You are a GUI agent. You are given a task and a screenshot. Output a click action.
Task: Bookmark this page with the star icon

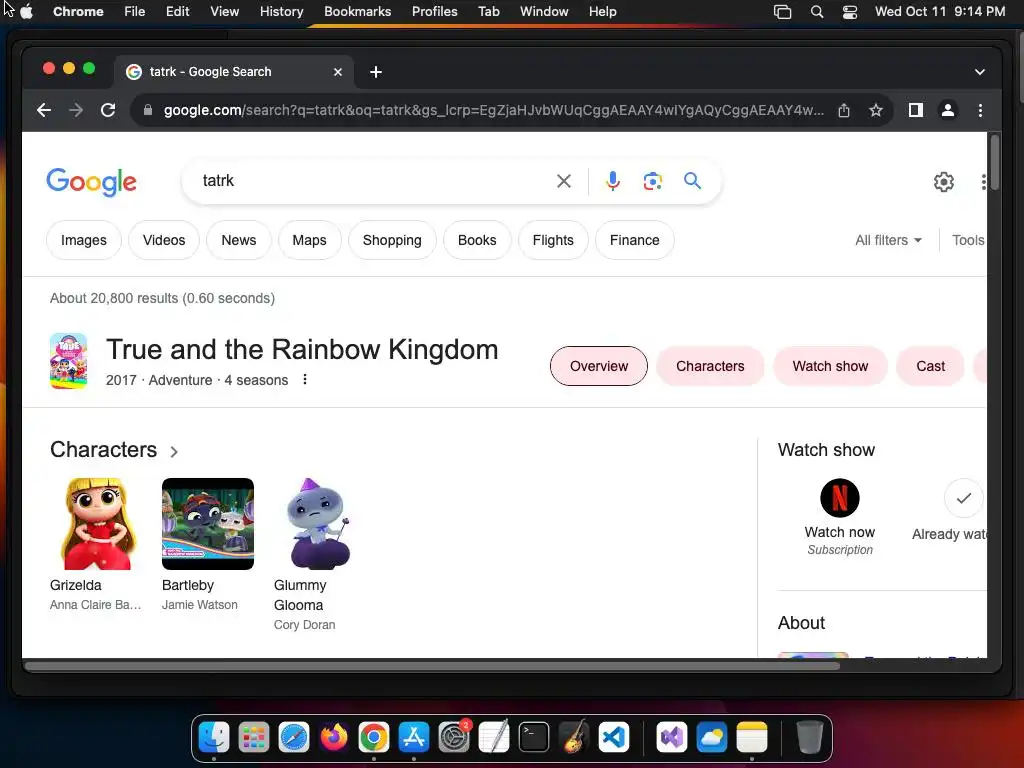[876, 110]
